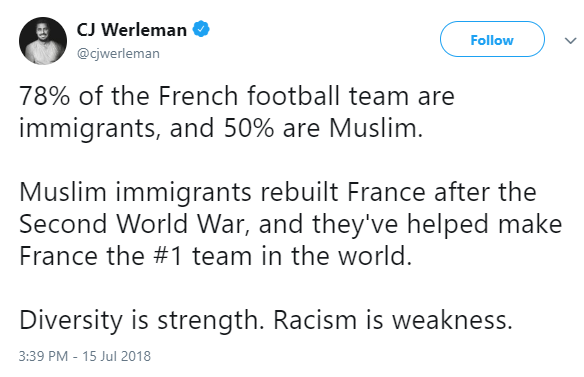Screen dimensions: 584x377
Task: Click the phrase they've helped make
Action: [x=437, y=225]
